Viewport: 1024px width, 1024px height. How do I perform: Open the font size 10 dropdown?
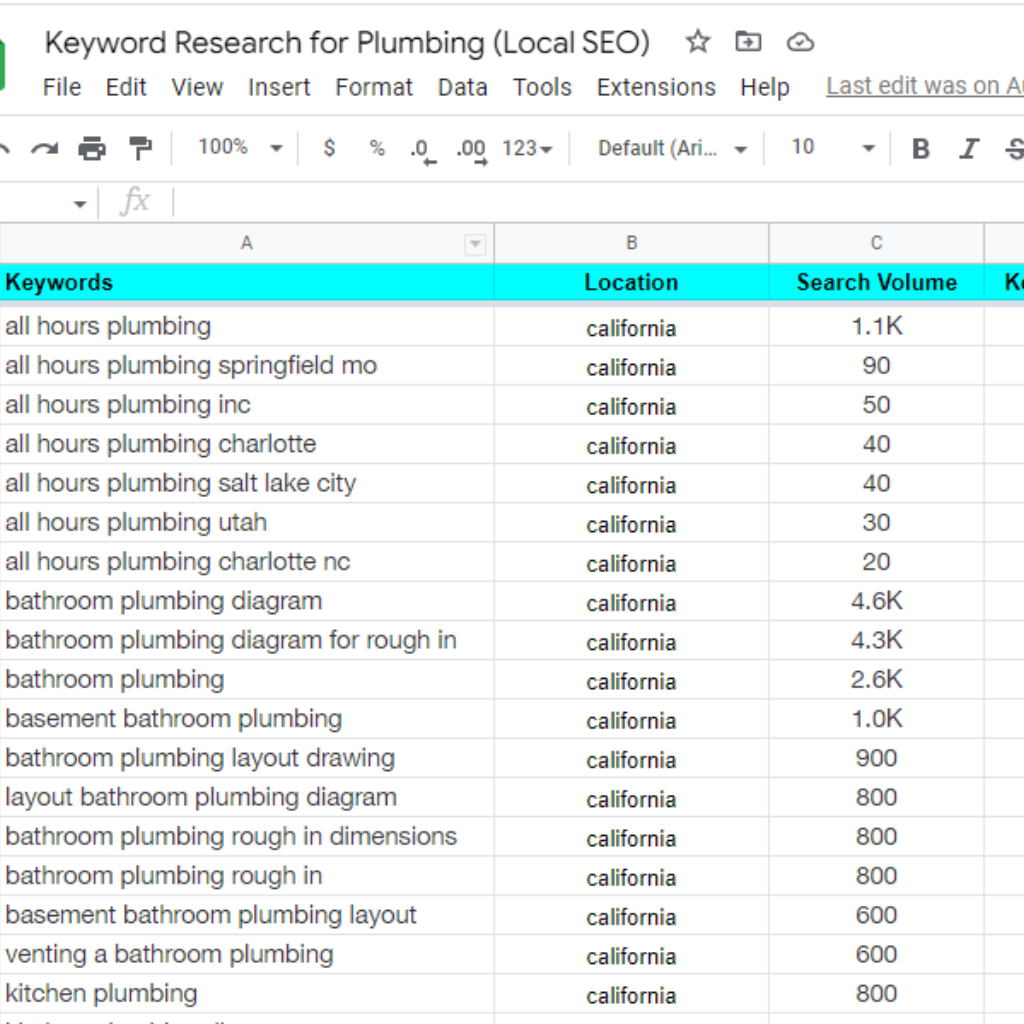click(x=833, y=148)
